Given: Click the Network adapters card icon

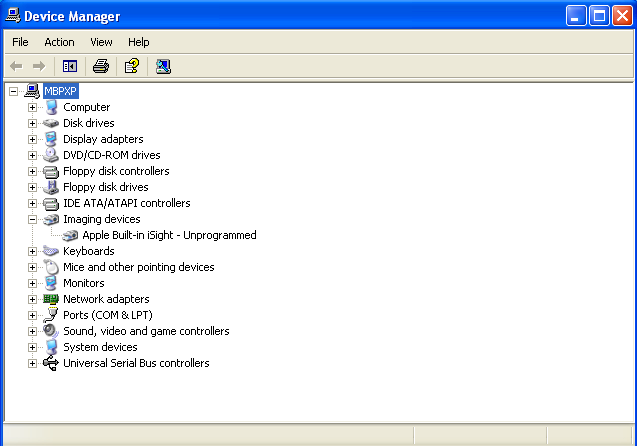Looking at the screenshot, I should pos(51,299).
